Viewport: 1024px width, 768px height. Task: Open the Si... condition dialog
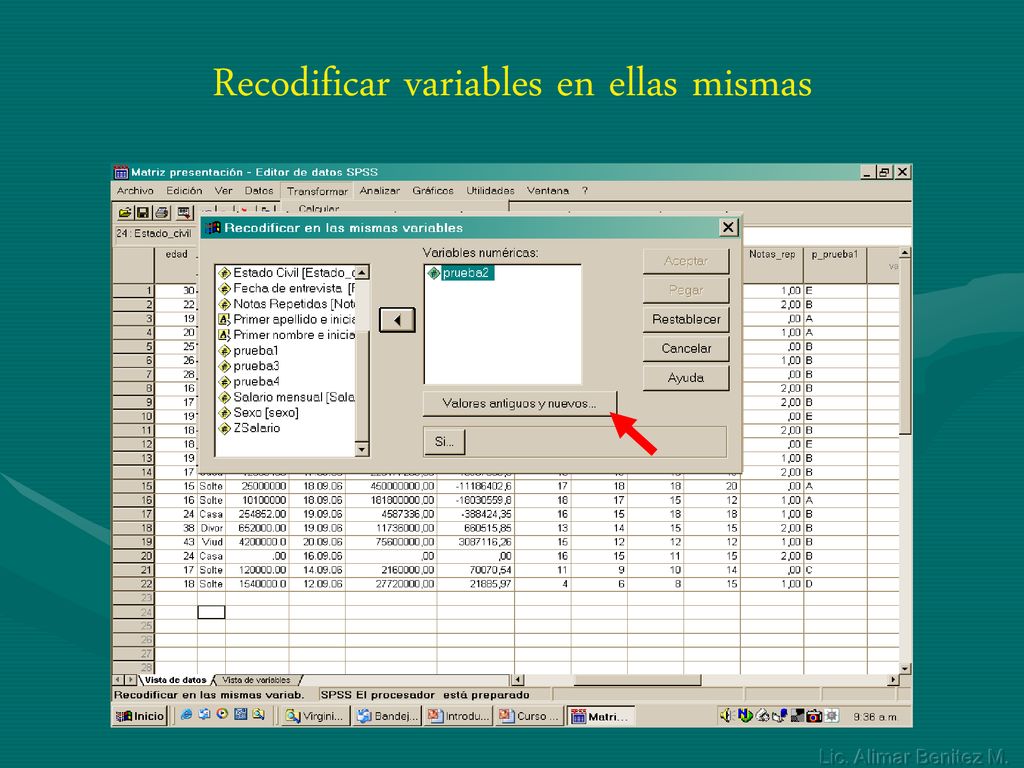(444, 441)
